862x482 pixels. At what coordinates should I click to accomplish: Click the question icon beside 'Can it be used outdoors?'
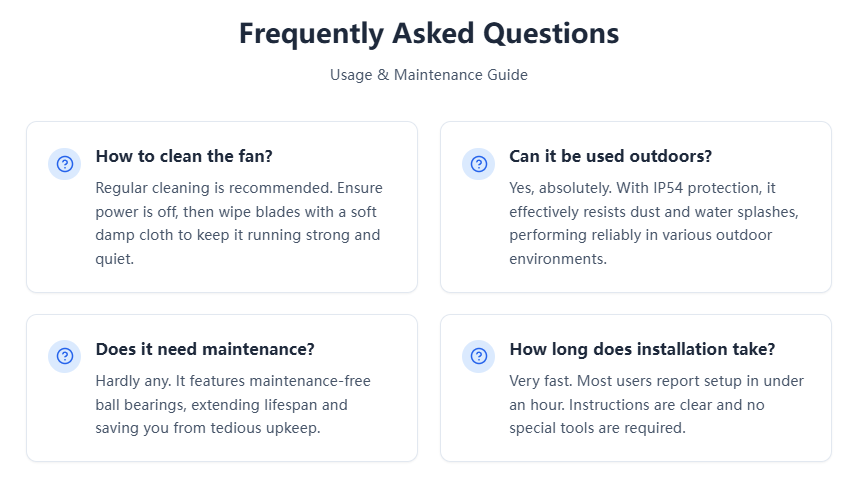click(x=478, y=164)
